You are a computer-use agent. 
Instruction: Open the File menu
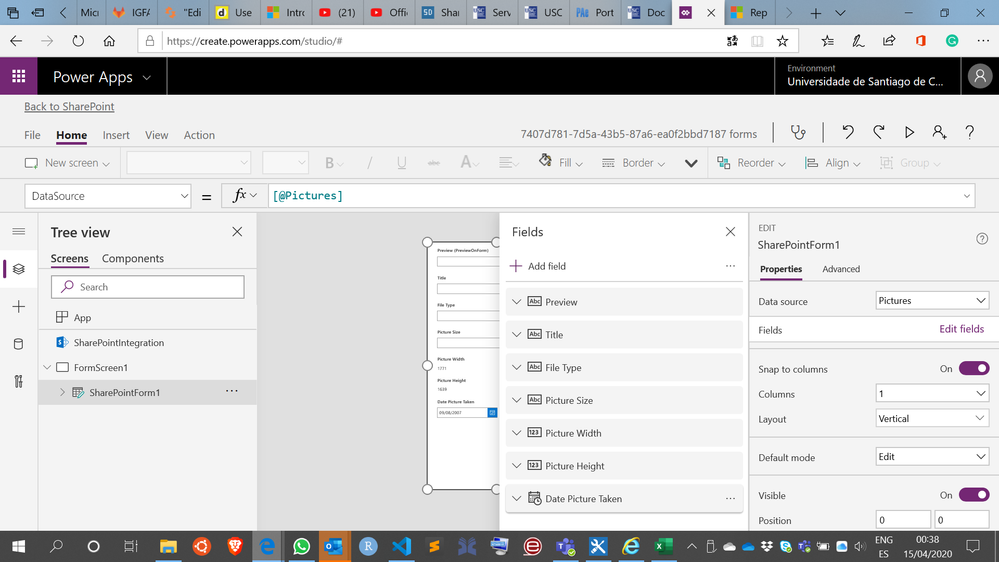click(x=32, y=135)
